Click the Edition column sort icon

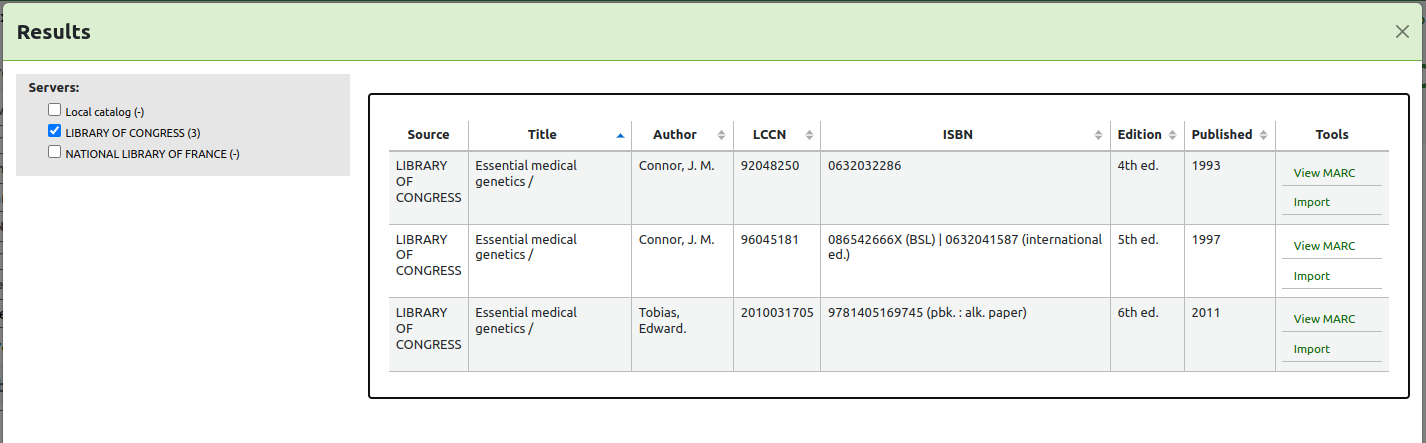tap(1171, 135)
